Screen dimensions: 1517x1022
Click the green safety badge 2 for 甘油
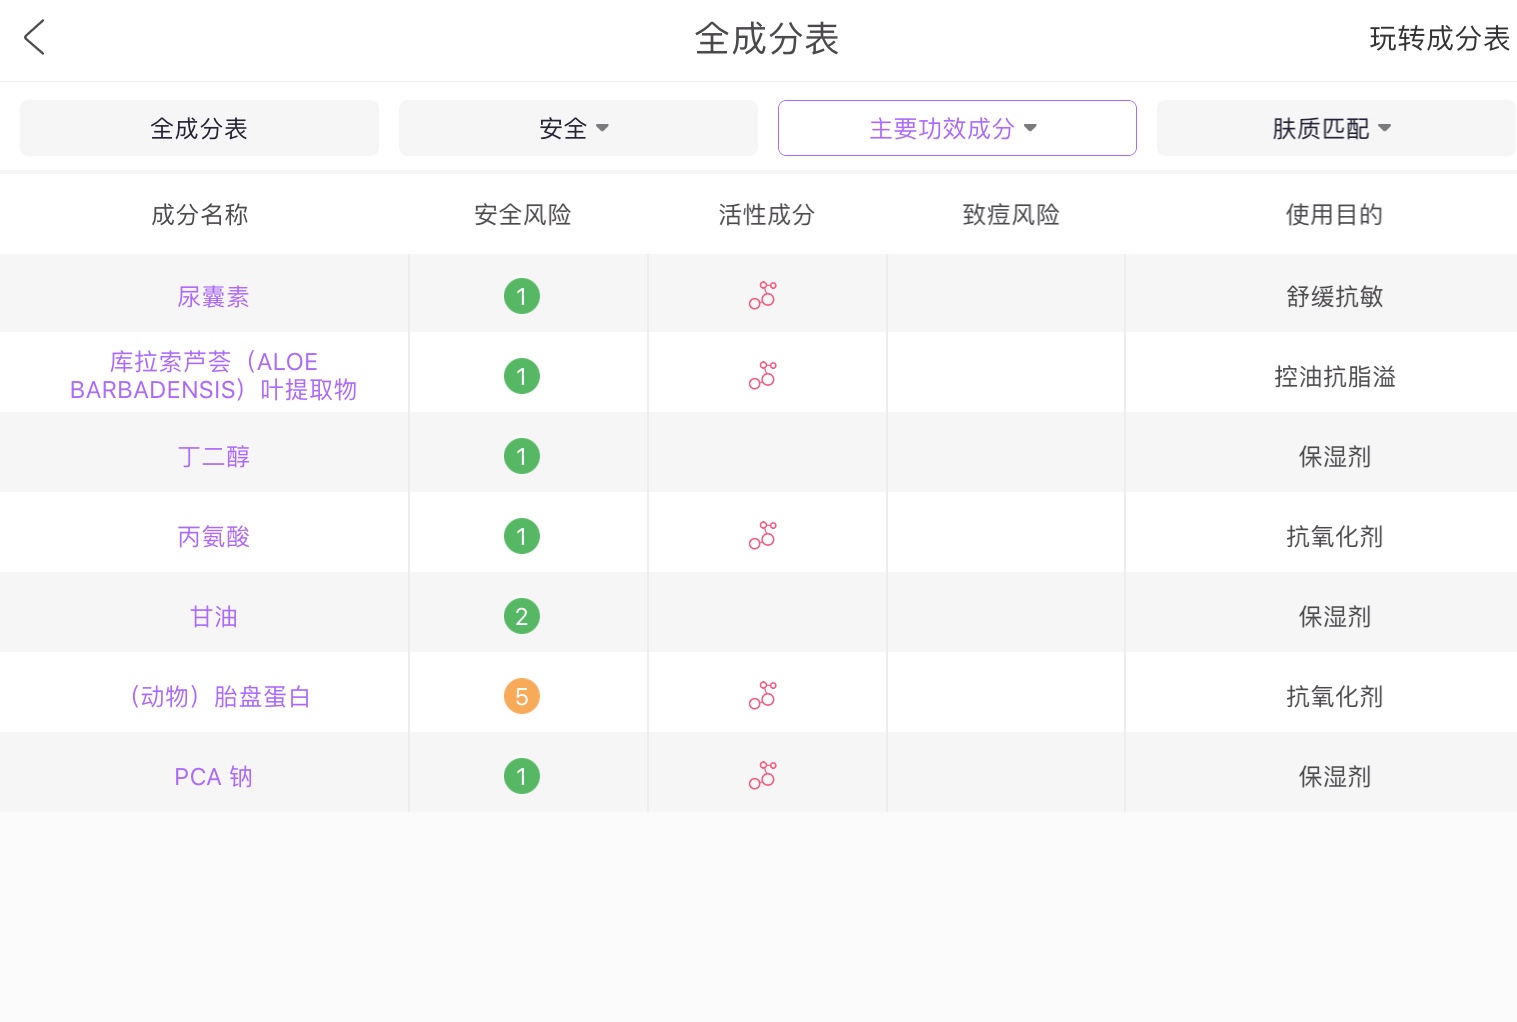521,616
